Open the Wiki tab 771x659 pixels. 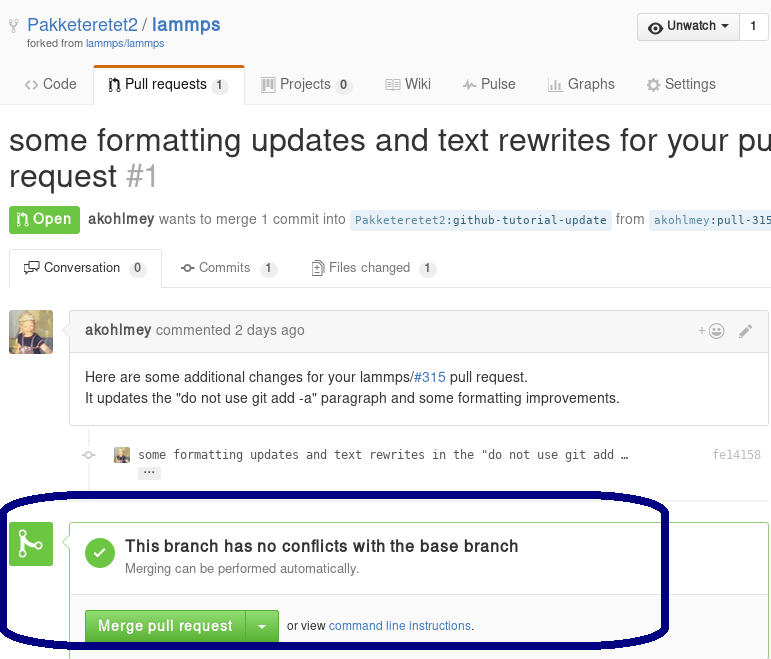[x=408, y=84]
